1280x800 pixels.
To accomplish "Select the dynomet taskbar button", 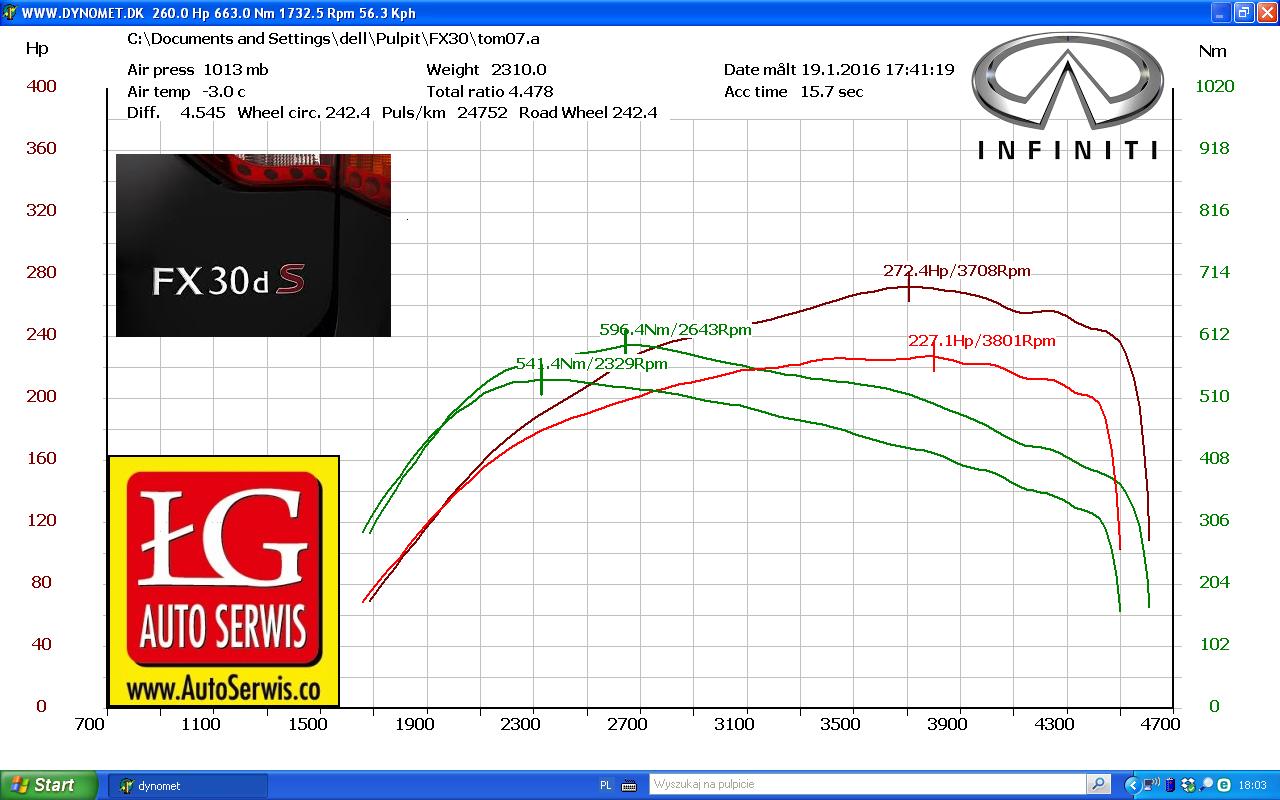I will click(188, 786).
